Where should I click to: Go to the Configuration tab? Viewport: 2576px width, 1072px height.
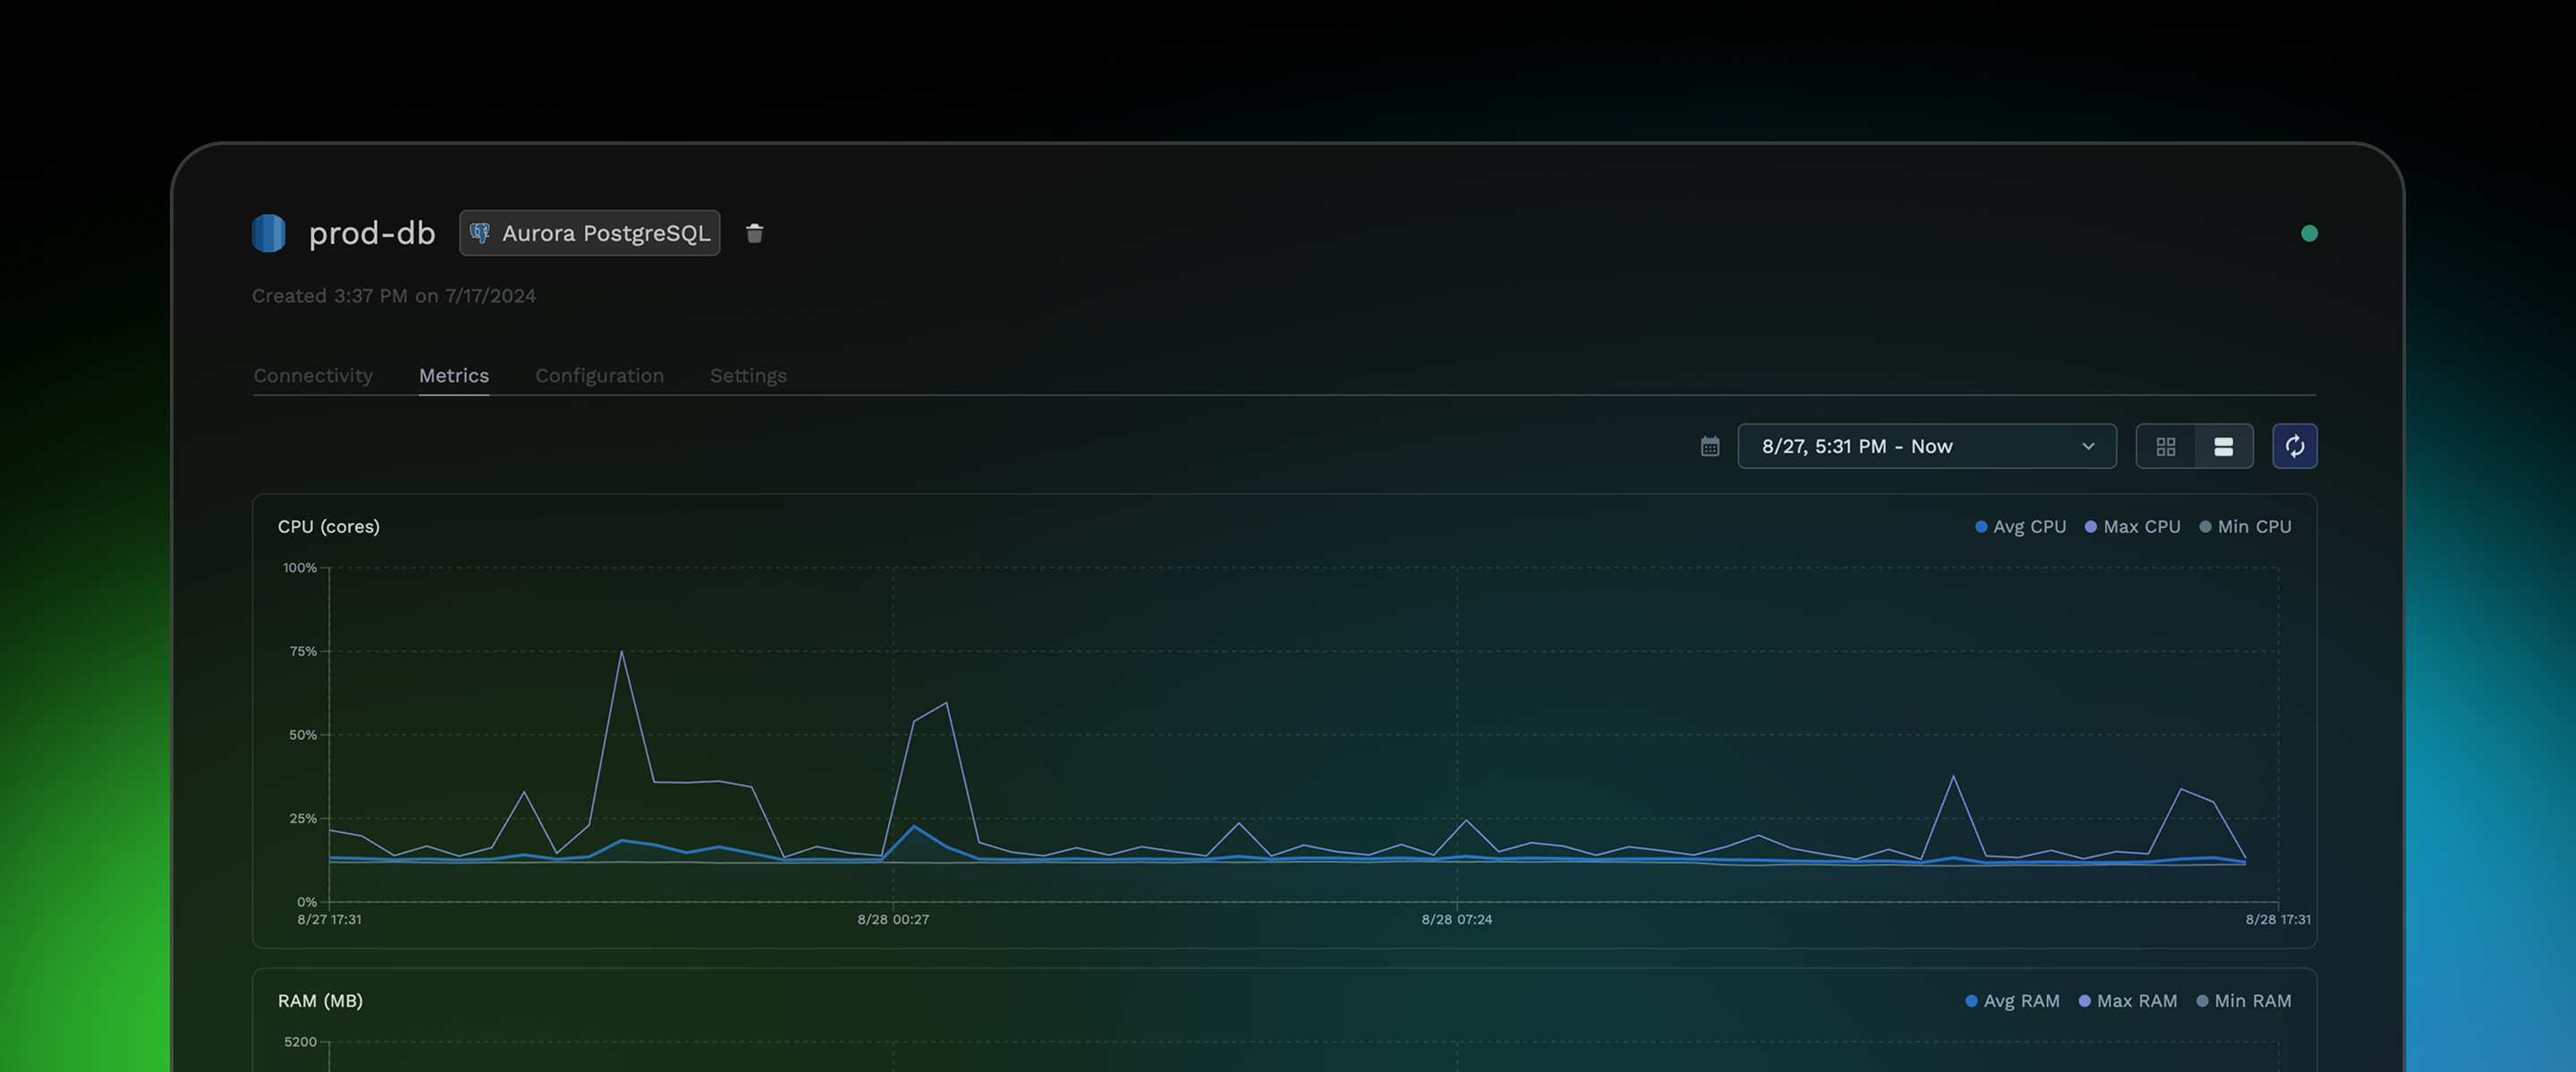599,376
